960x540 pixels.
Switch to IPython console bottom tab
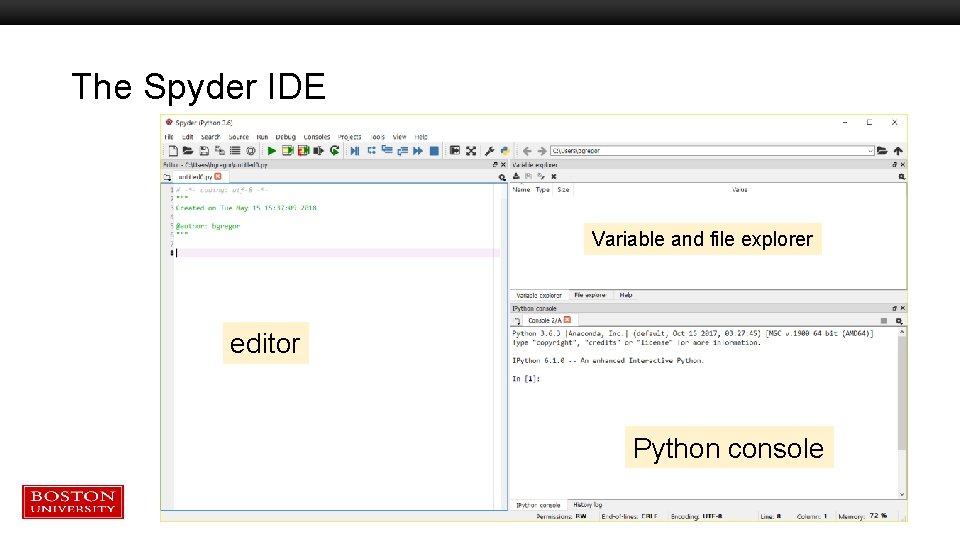click(x=538, y=505)
